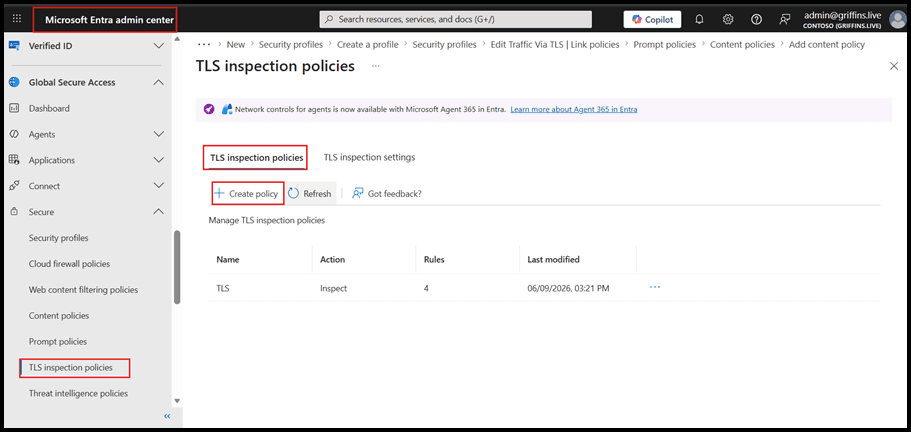Click Edit Traffic Via TLS breadcrumb
This screenshot has width=911, height=432.
[555, 44]
